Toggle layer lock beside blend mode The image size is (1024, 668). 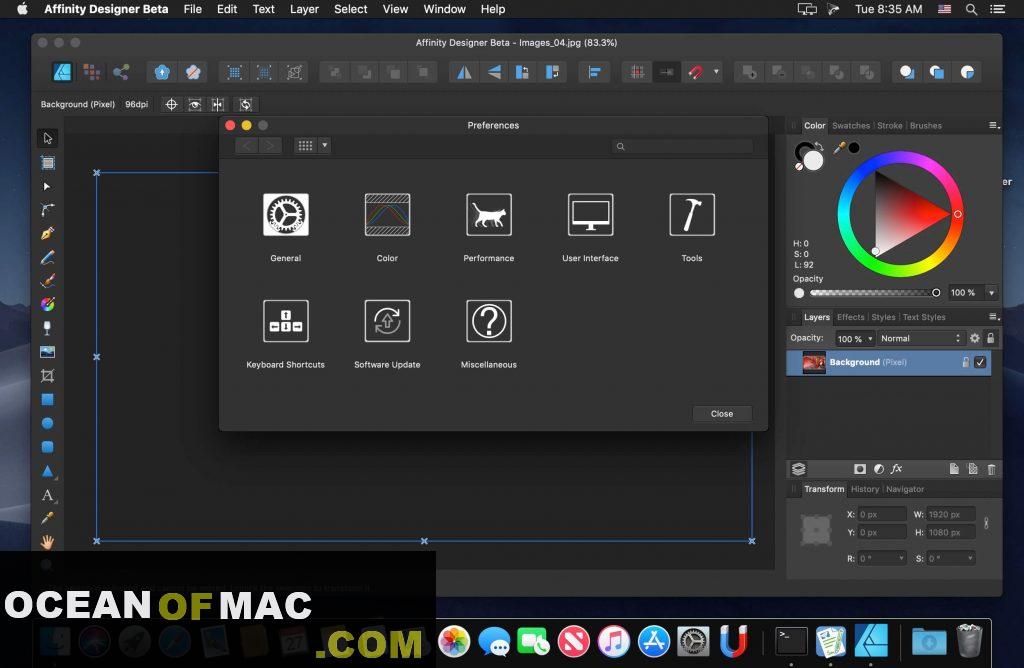991,338
